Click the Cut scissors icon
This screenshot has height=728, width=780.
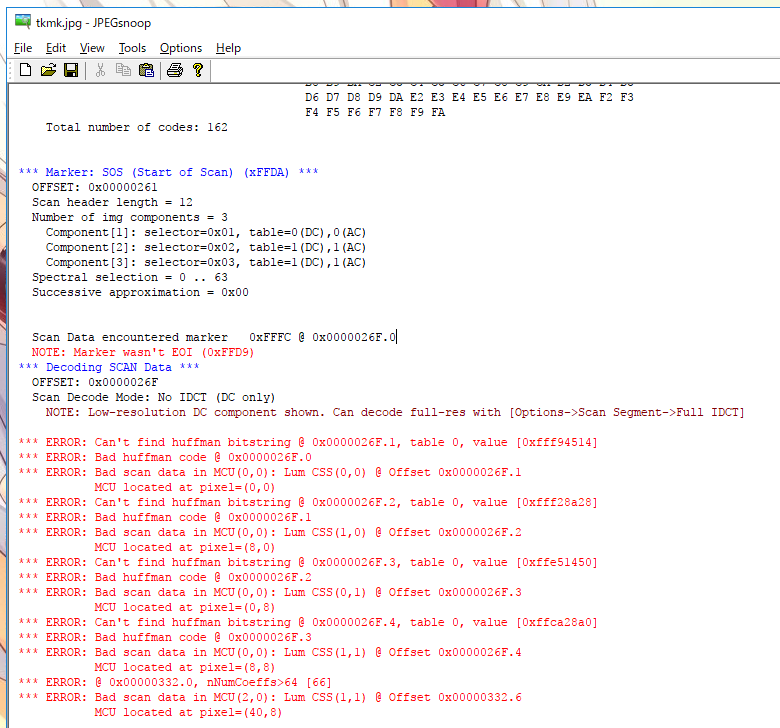[100, 70]
